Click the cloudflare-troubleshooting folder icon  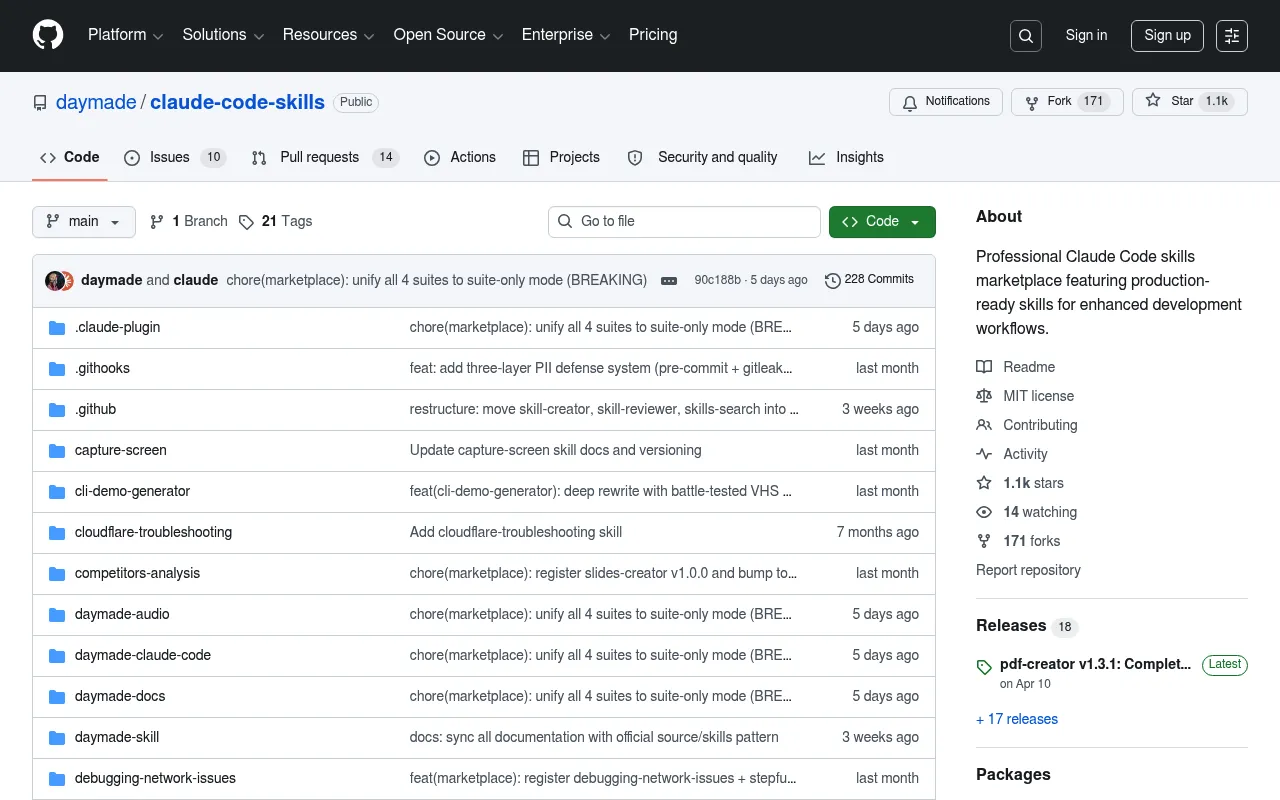pyautogui.click(x=57, y=533)
